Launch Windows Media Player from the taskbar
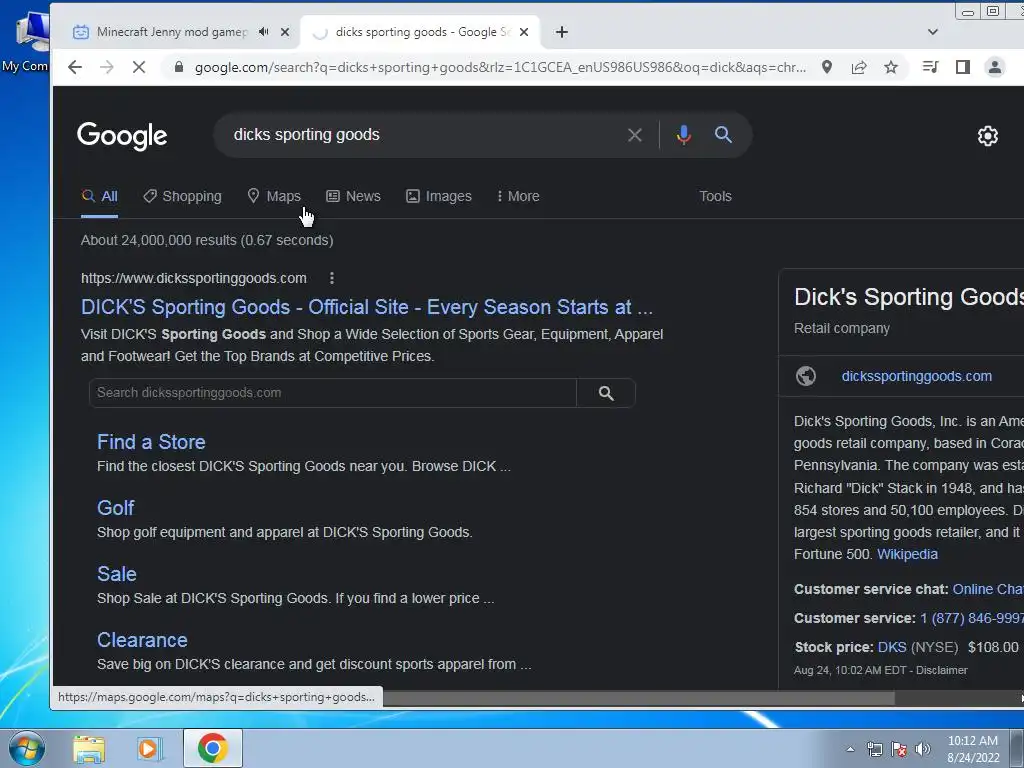The width and height of the screenshot is (1024, 768). click(x=150, y=748)
